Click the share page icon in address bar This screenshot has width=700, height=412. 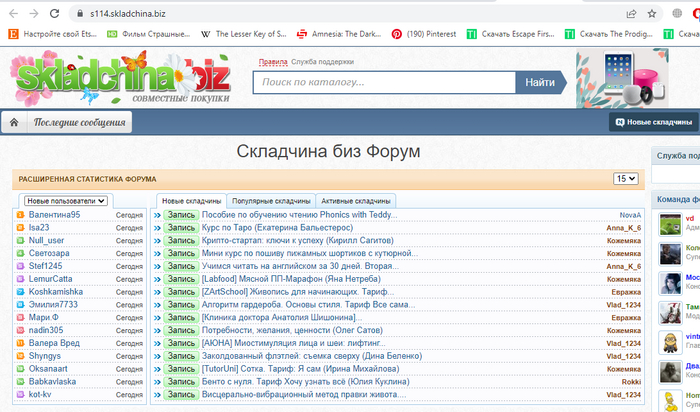[x=631, y=13]
